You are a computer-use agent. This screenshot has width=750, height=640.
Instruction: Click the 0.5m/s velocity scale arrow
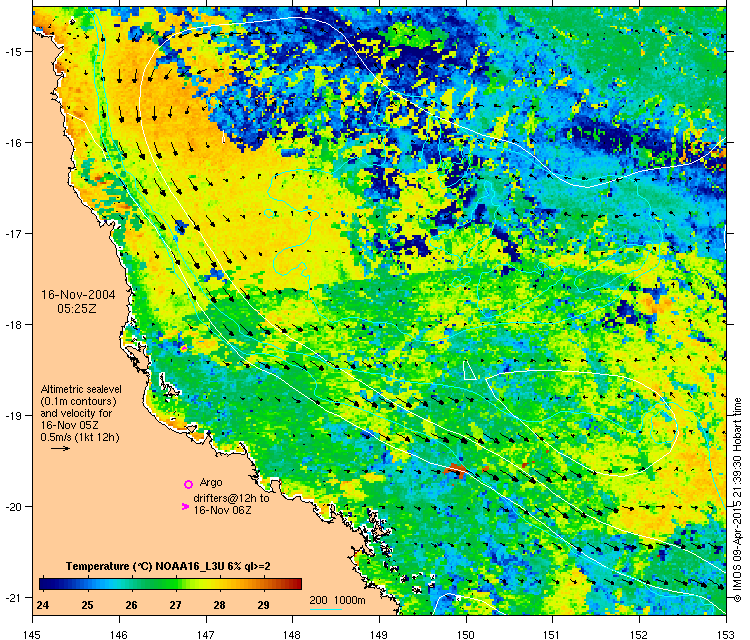[61, 449]
